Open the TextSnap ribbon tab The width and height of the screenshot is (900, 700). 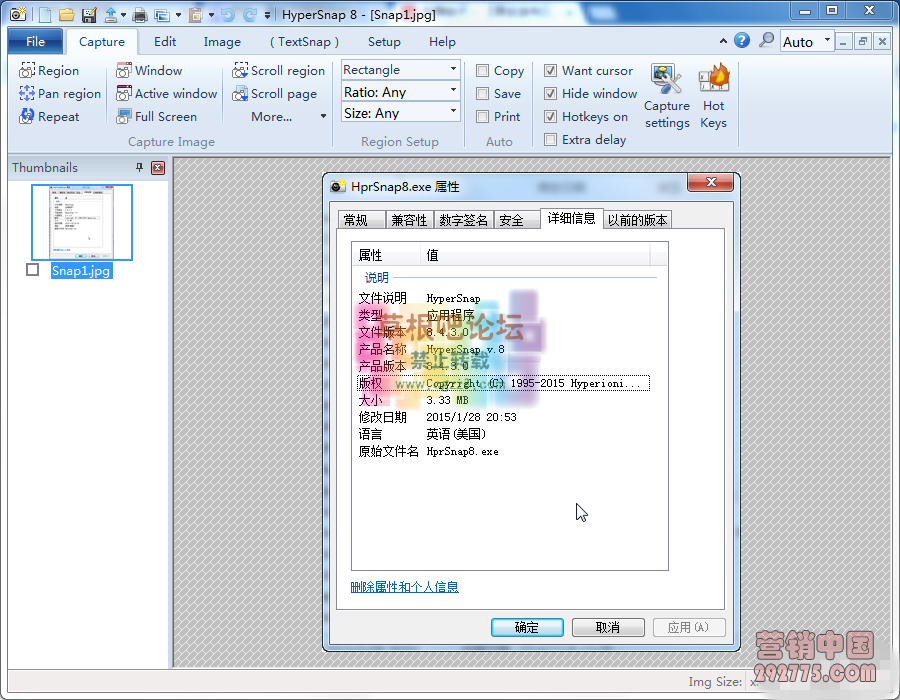pyautogui.click(x=304, y=42)
